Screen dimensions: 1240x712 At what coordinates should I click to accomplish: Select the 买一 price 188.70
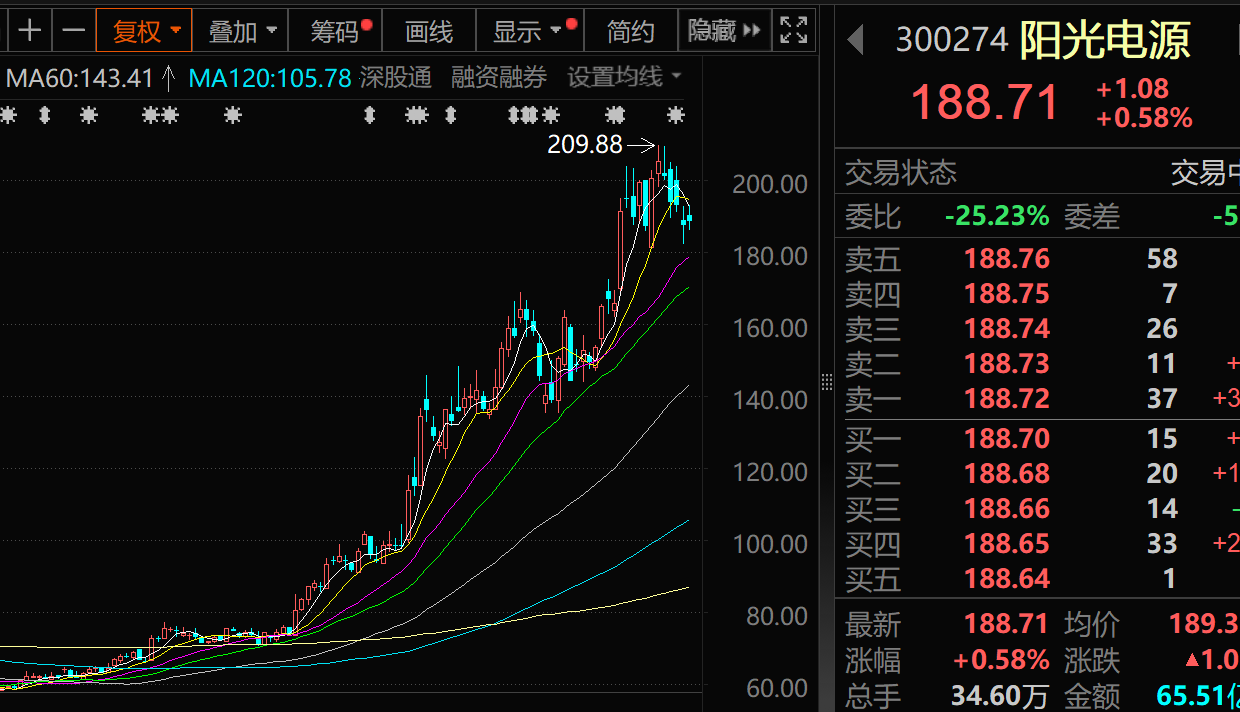(1007, 439)
